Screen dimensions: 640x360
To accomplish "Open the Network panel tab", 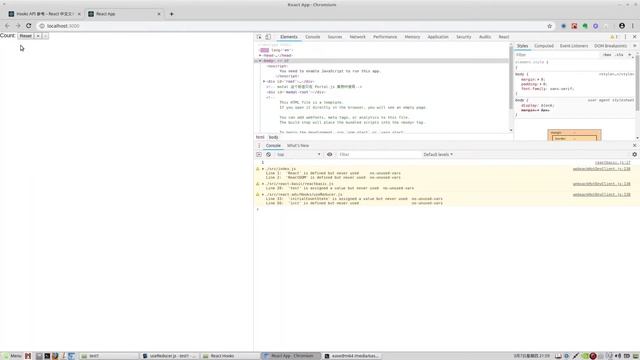I will [358, 37].
